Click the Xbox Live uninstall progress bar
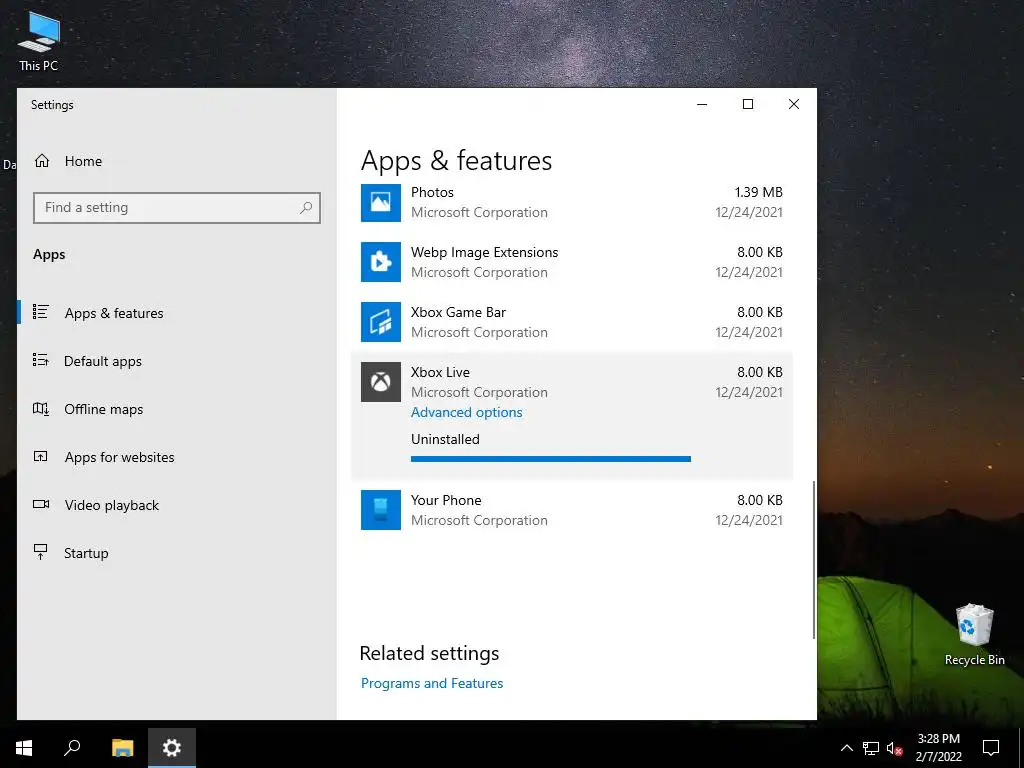Viewport: 1024px width, 768px height. click(x=551, y=459)
